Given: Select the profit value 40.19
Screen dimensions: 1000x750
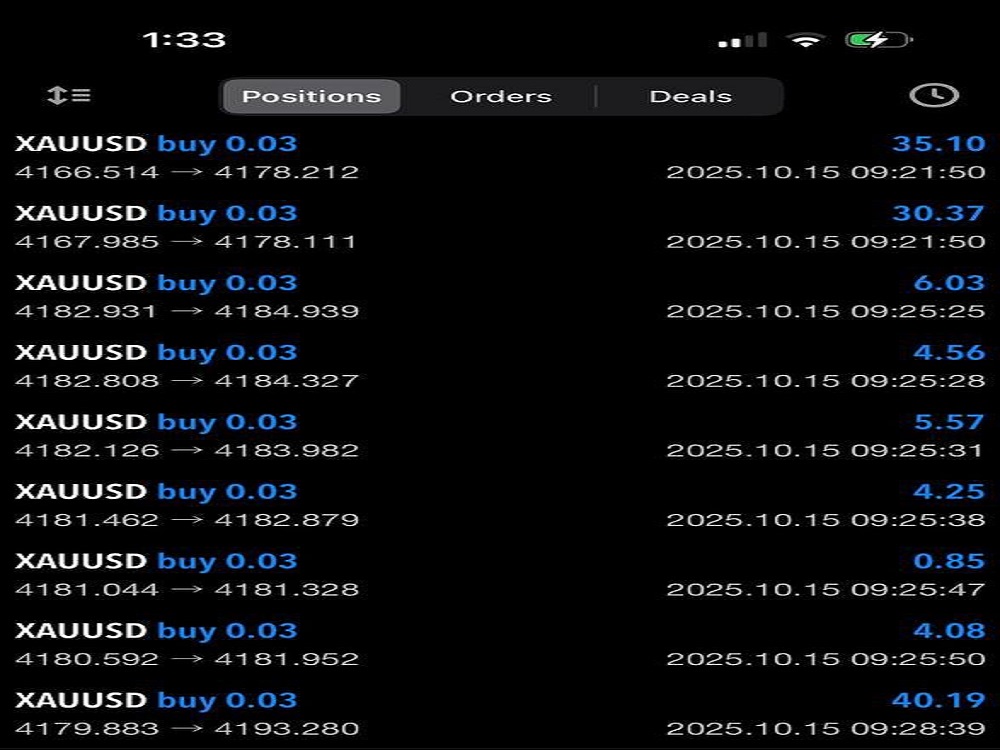Looking at the screenshot, I should point(939,700).
